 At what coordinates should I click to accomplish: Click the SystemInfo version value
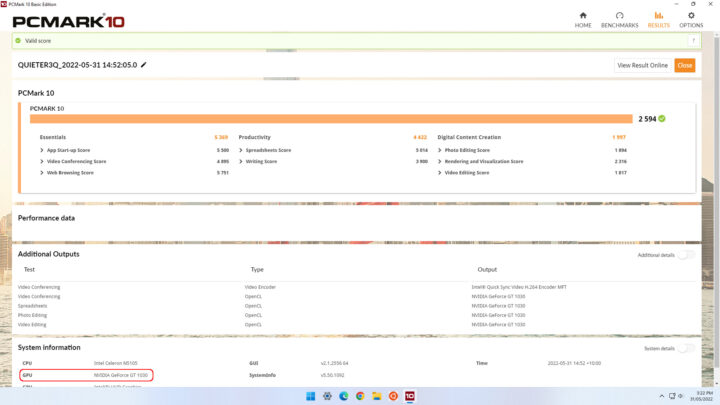(x=332, y=375)
